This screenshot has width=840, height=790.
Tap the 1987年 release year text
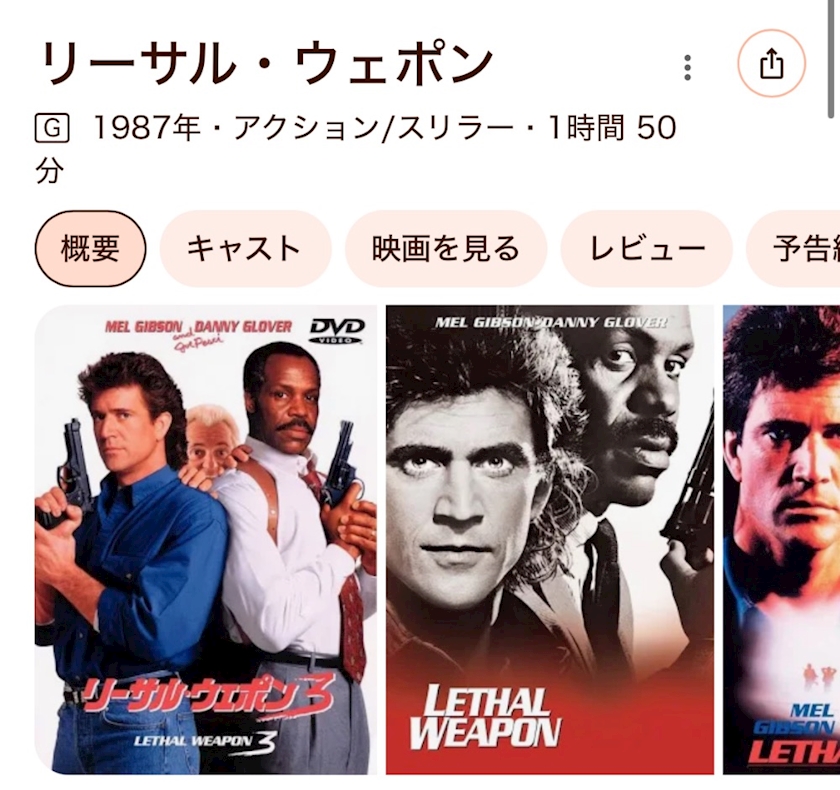click(147, 128)
